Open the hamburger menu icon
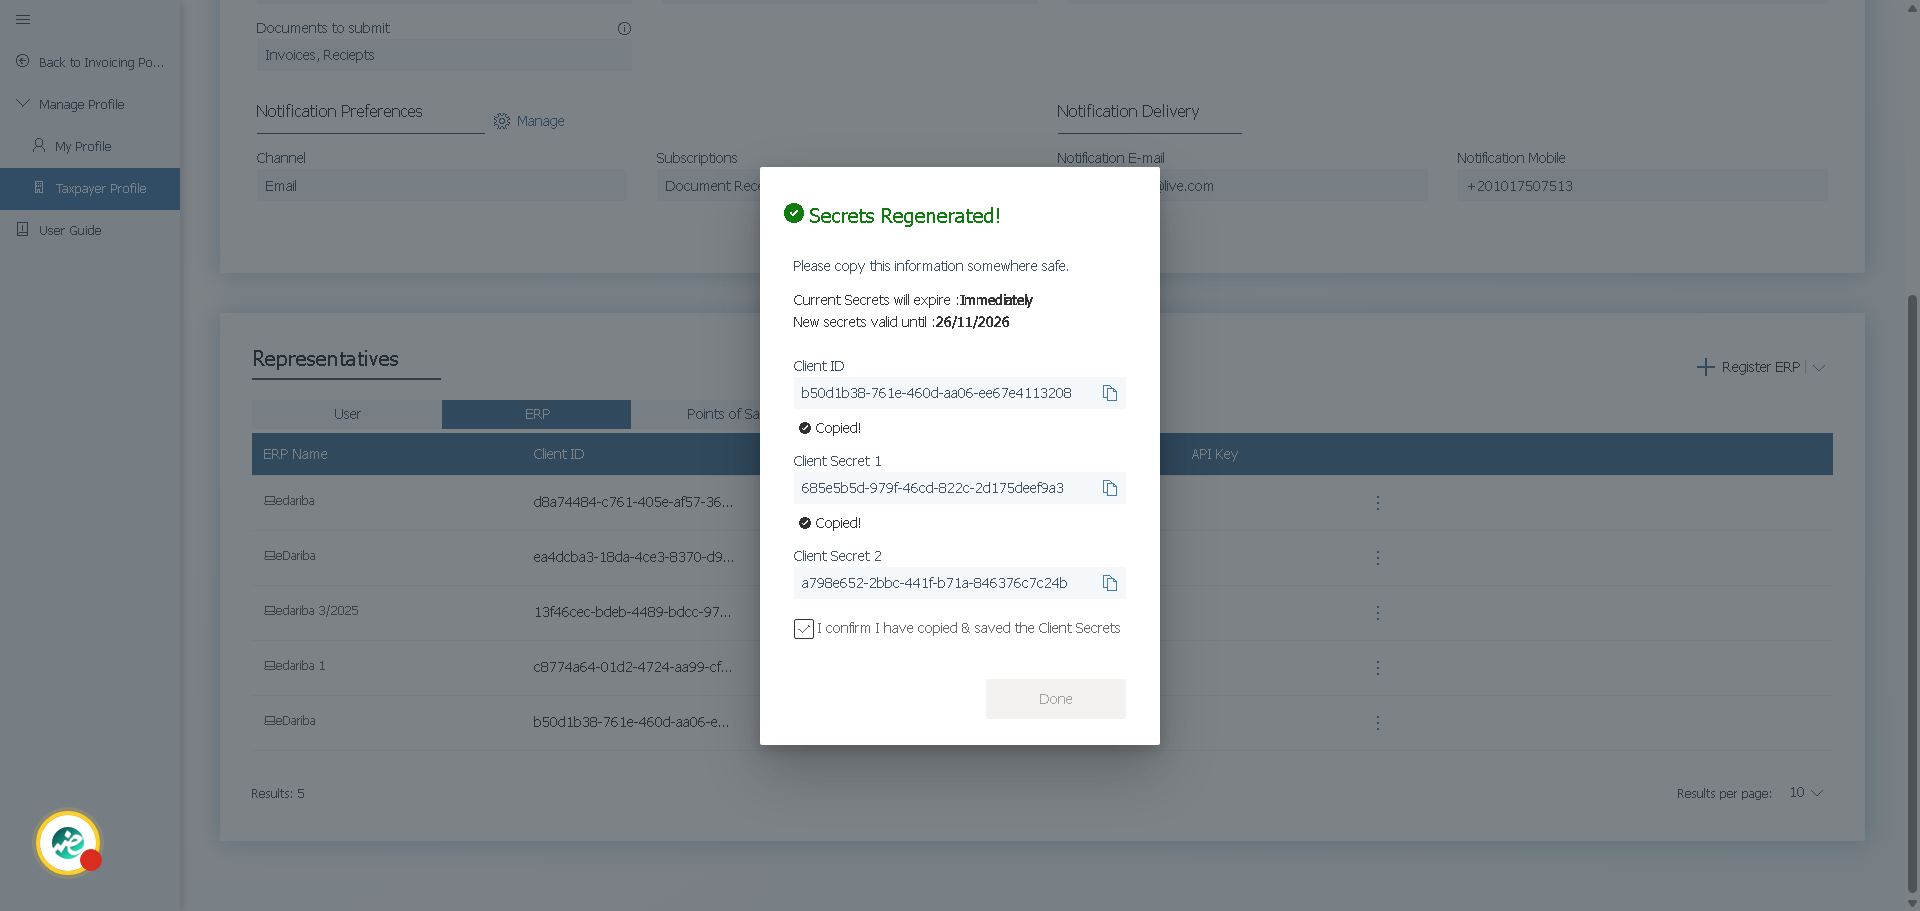The height and width of the screenshot is (911, 1920). pyautogui.click(x=23, y=19)
